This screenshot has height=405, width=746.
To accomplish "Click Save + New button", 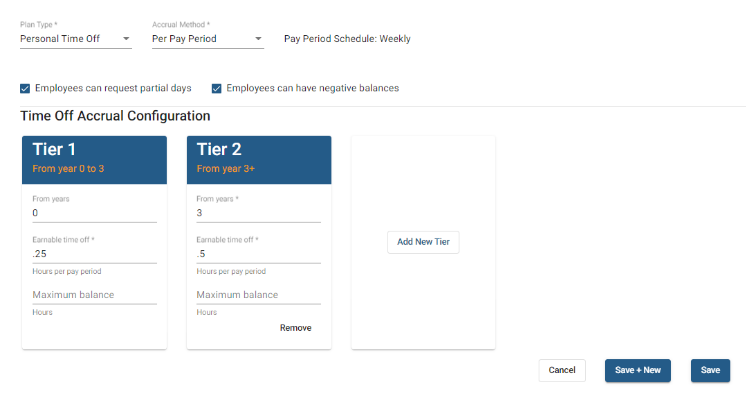I will click(x=637, y=370).
